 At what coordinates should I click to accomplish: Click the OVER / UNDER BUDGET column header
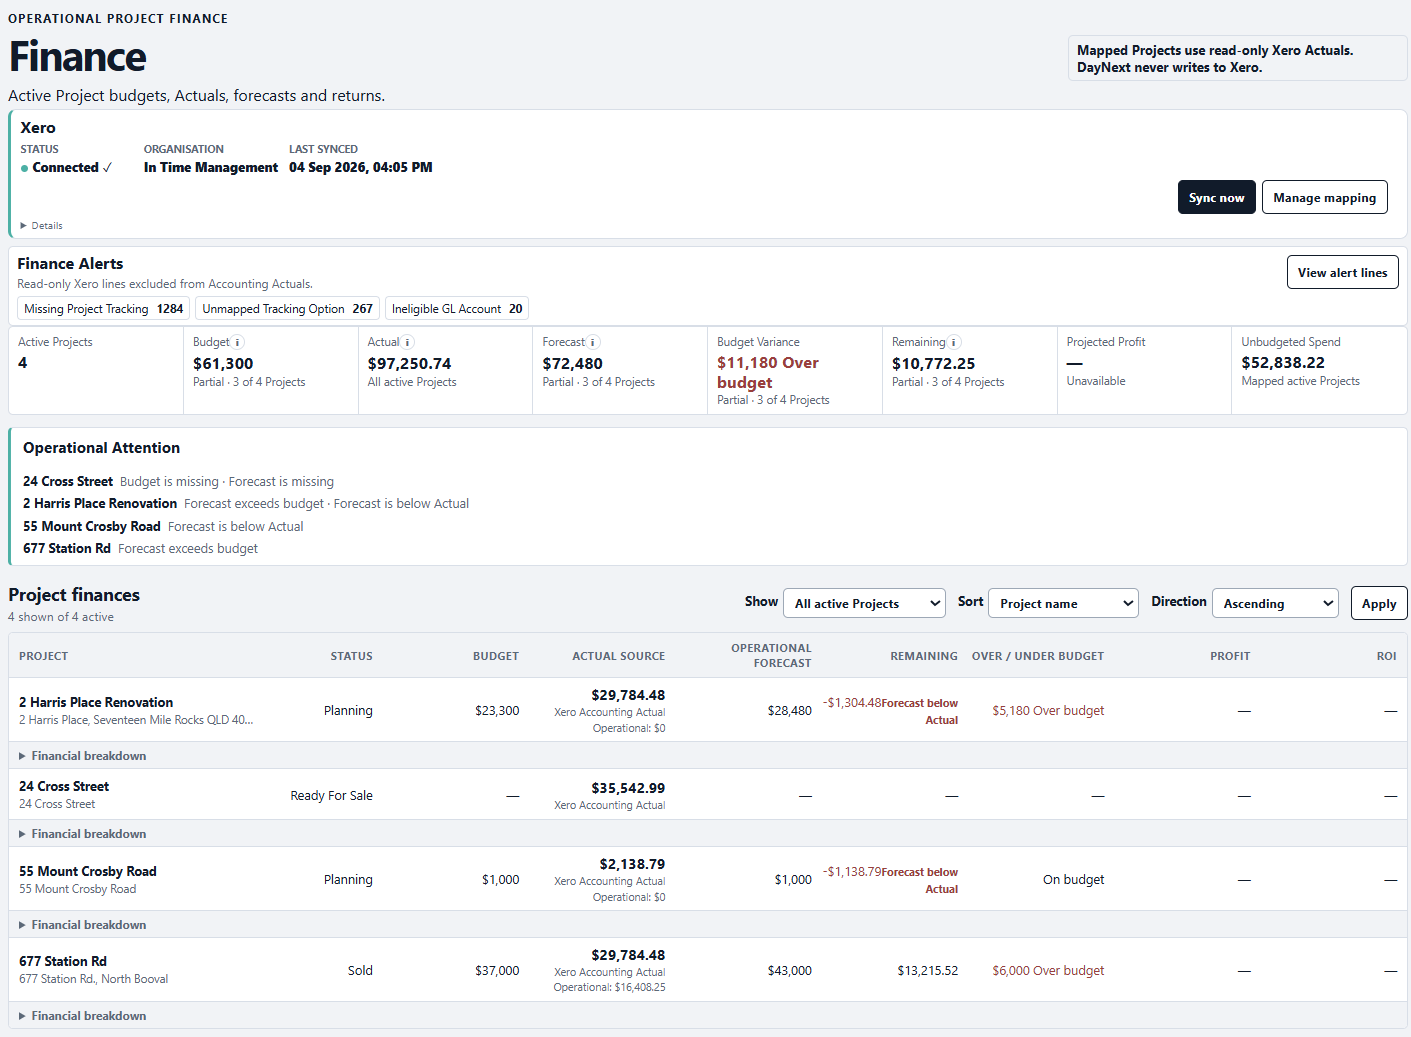point(1038,656)
